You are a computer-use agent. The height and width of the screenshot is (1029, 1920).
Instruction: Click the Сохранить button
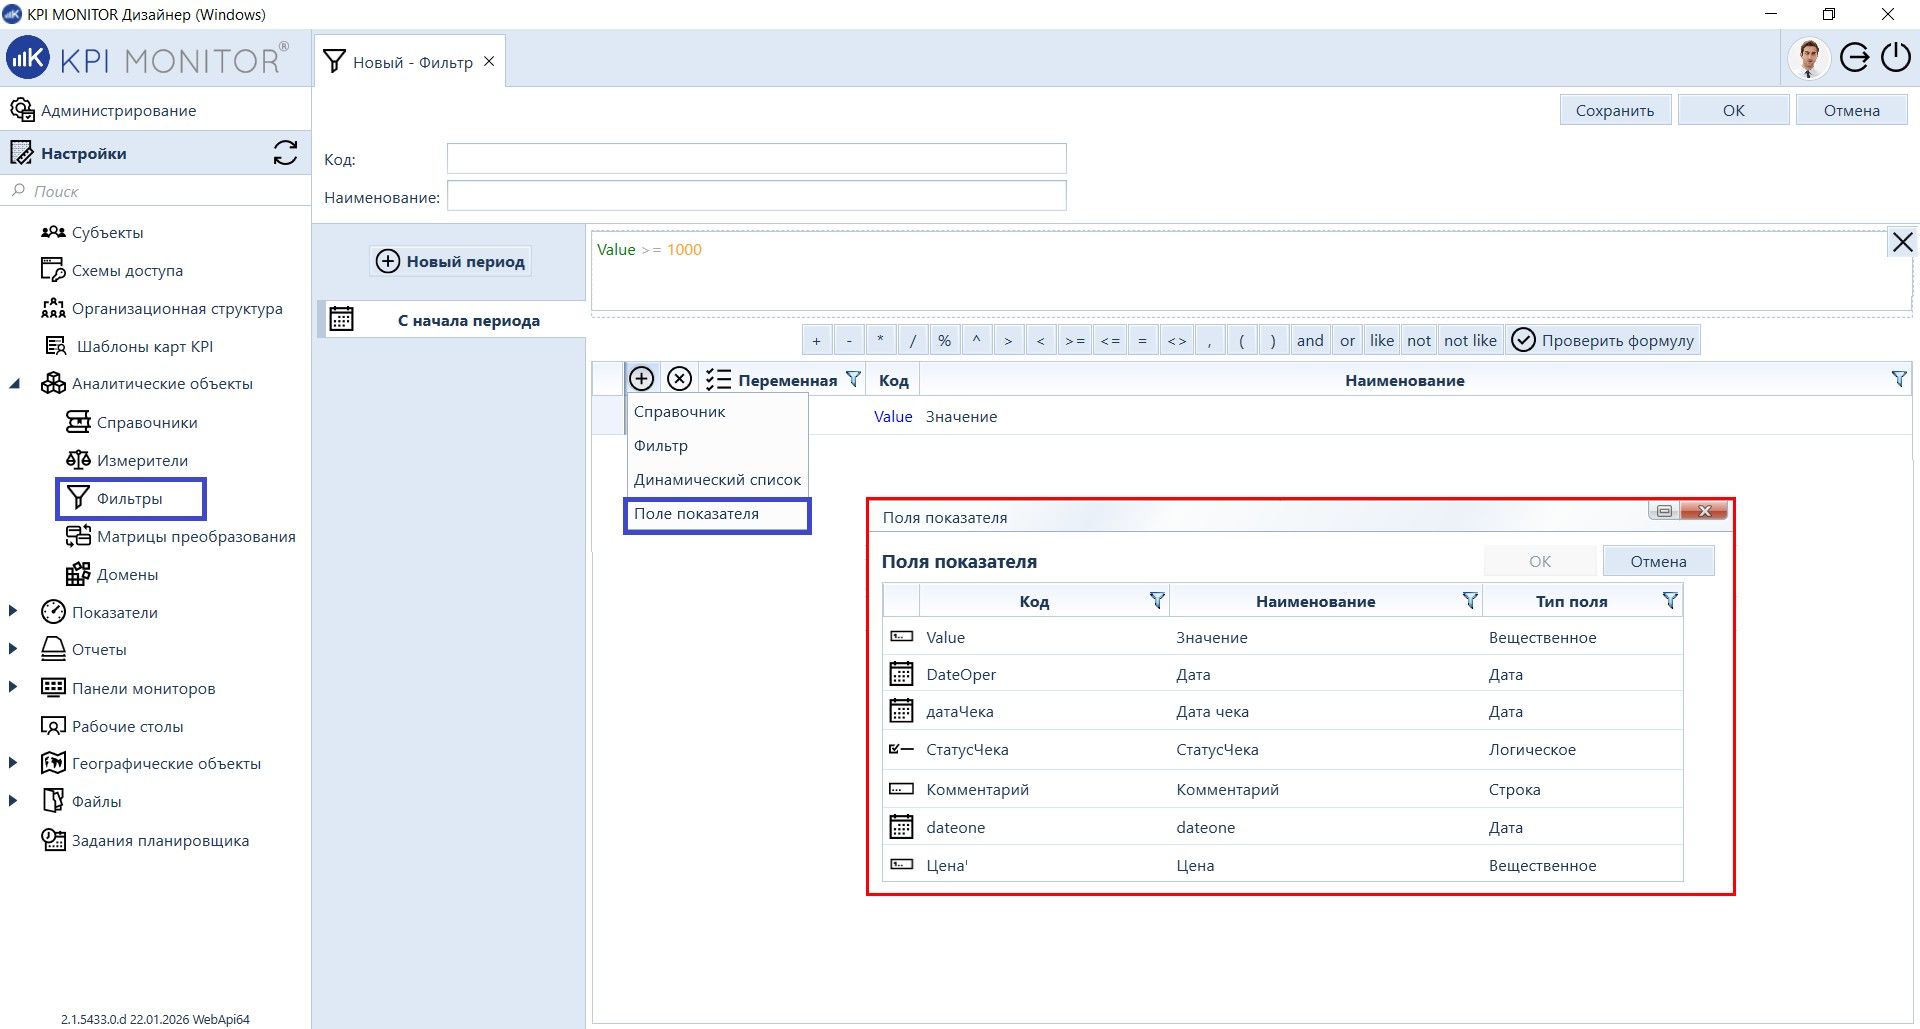coord(1614,110)
